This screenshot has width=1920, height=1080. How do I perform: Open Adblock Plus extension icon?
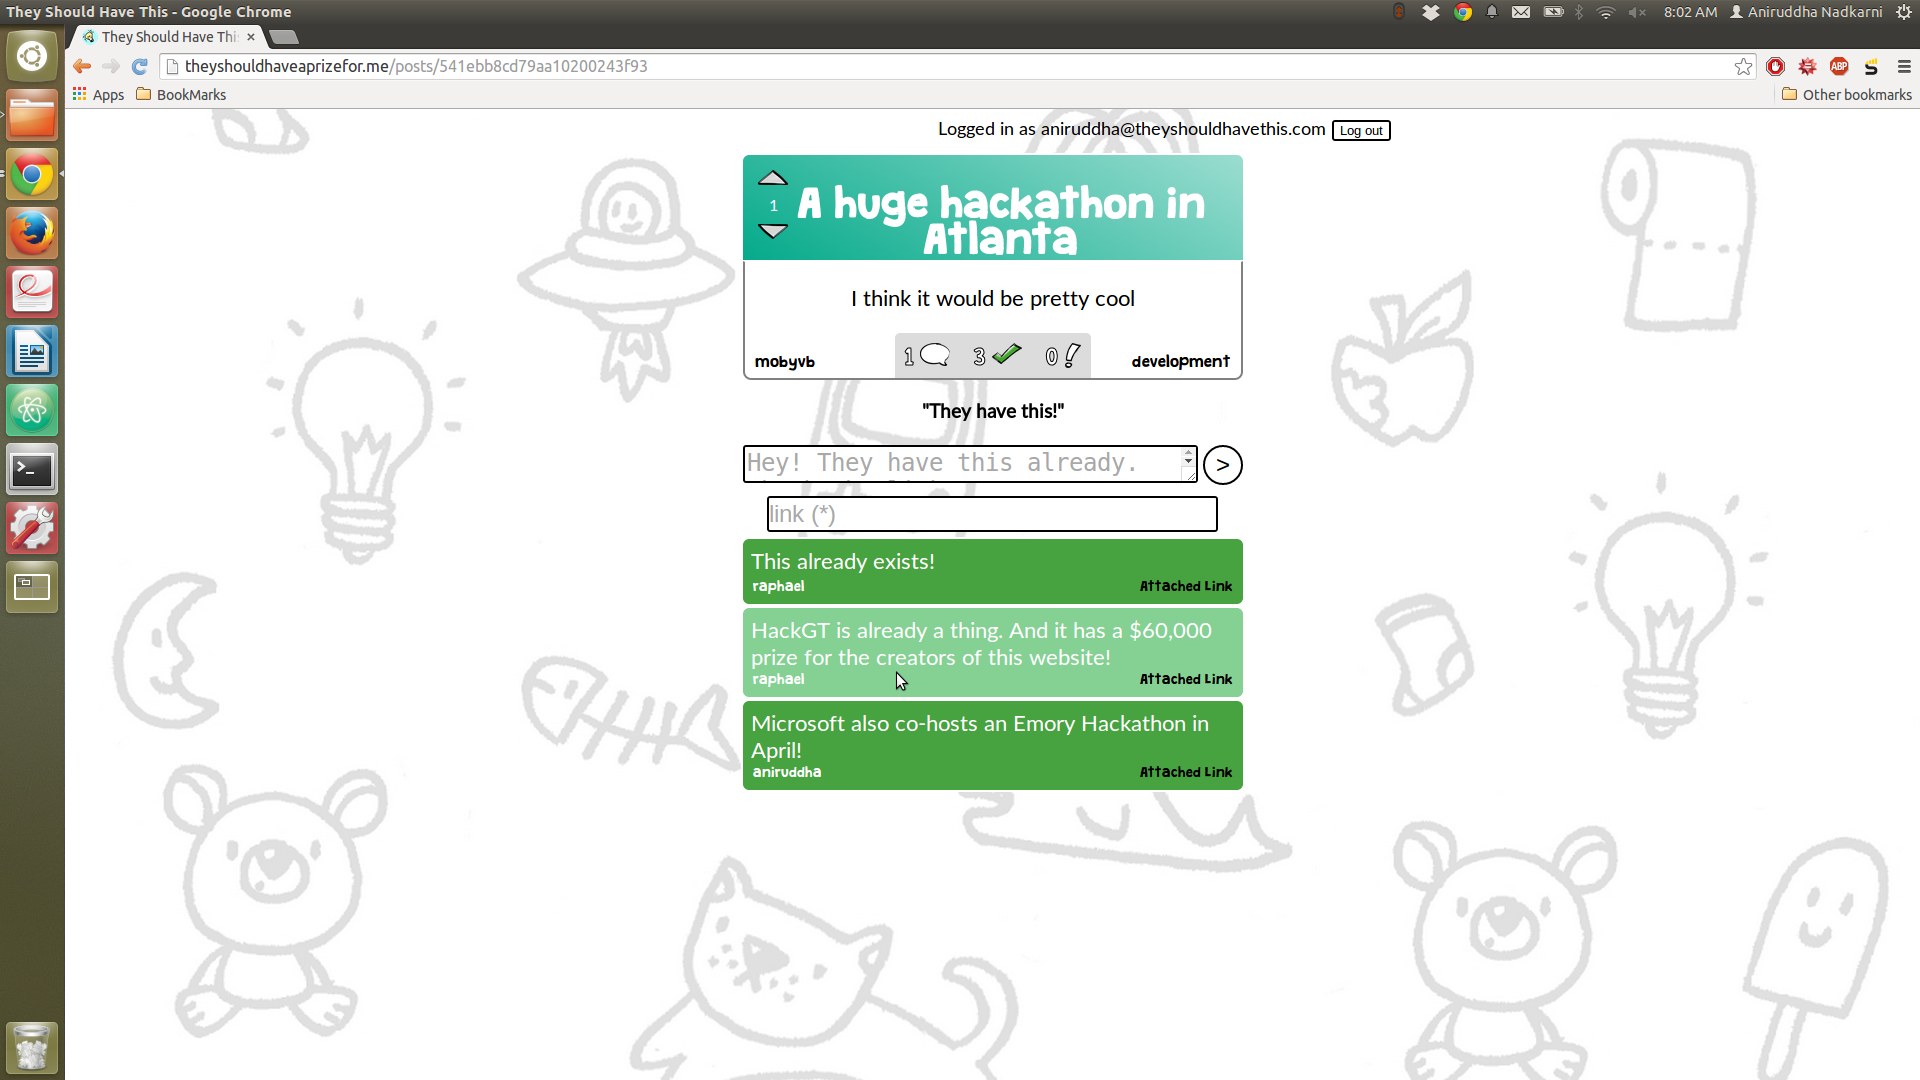coord(1839,66)
